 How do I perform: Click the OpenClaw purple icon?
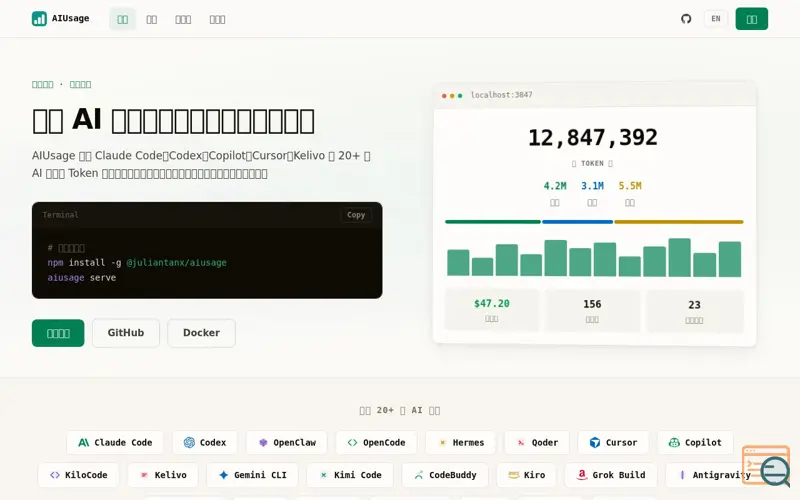click(x=263, y=442)
